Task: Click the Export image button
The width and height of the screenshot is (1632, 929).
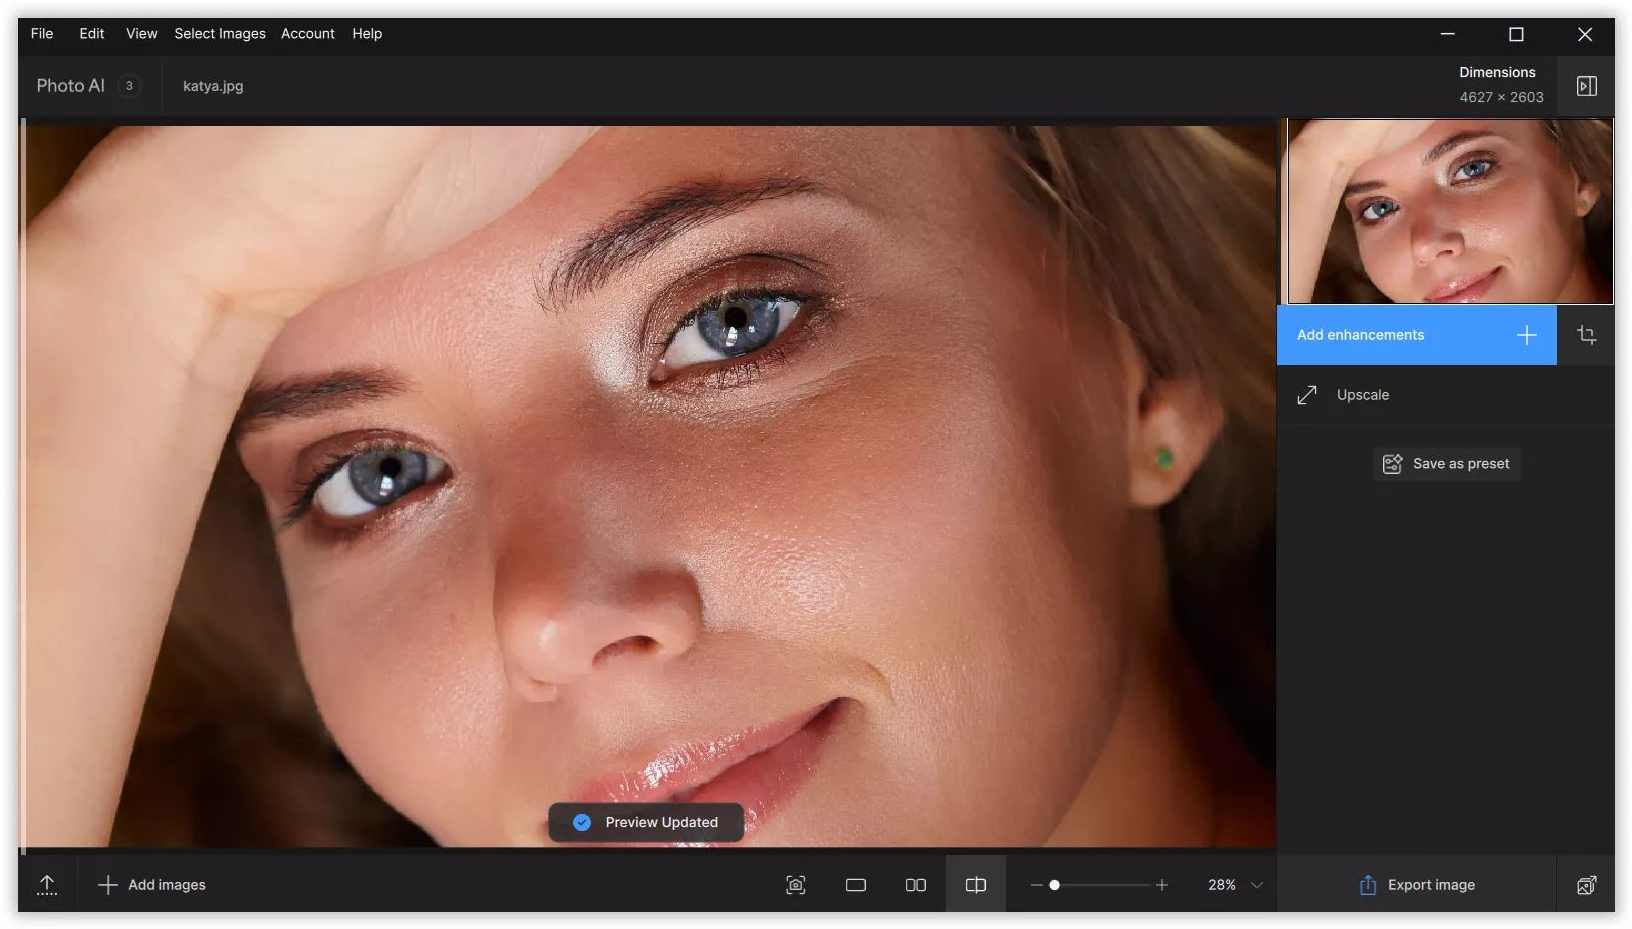Action: point(1416,884)
